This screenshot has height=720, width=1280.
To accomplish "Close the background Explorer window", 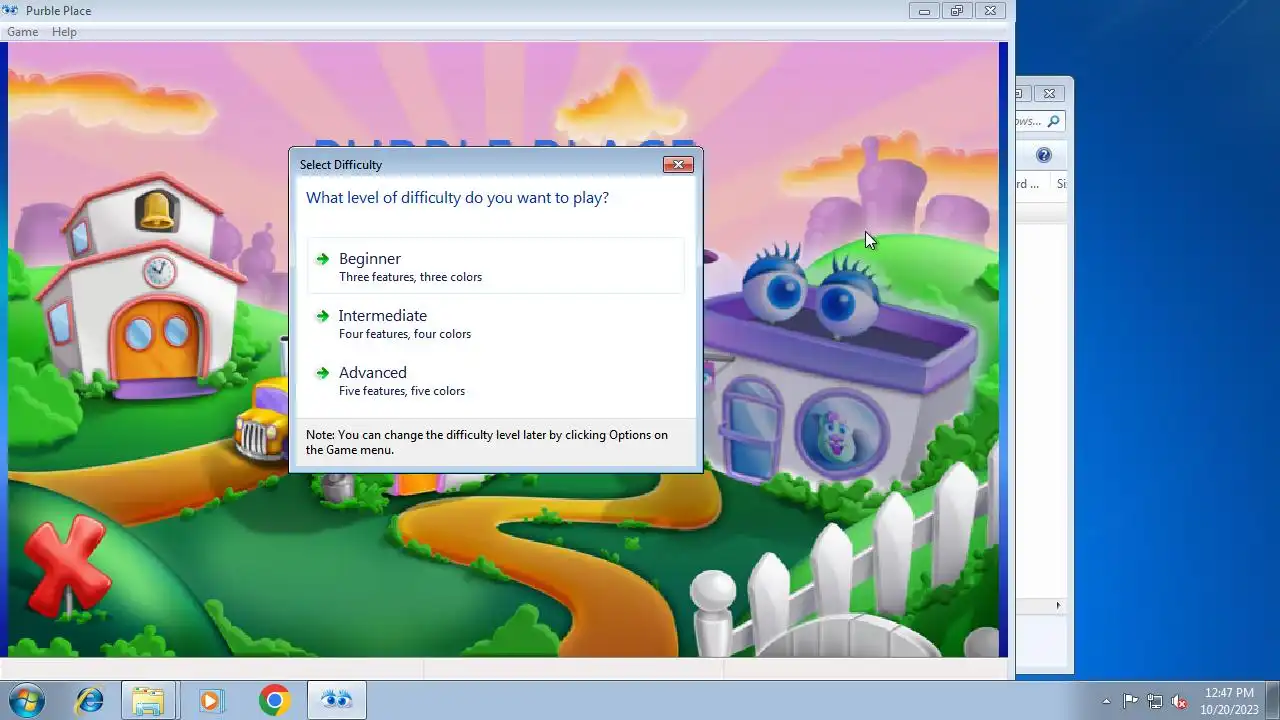I will click(1049, 94).
